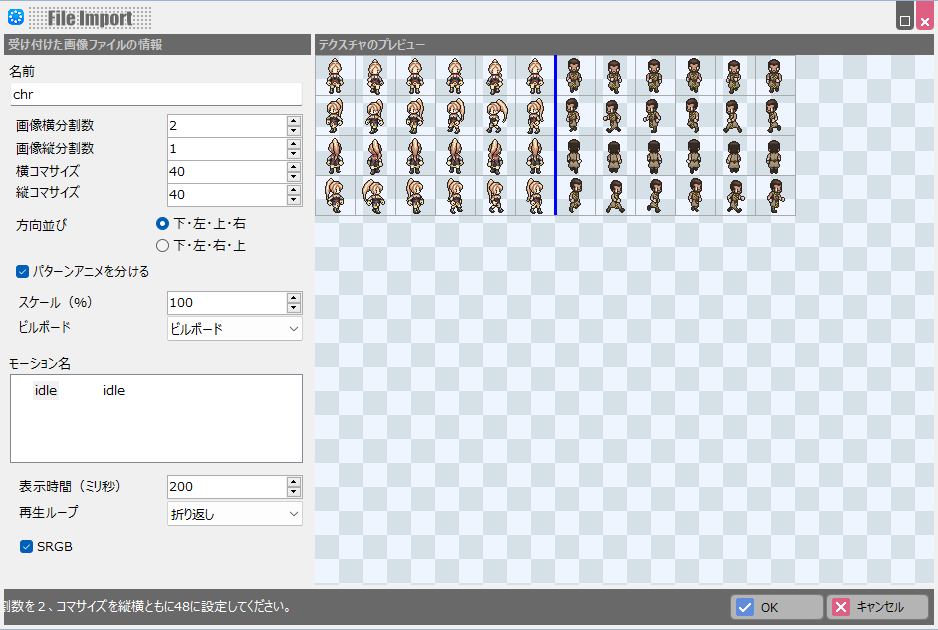
Task: Select the 下·左·右·上 direction order option
Action: tap(163, 245)
